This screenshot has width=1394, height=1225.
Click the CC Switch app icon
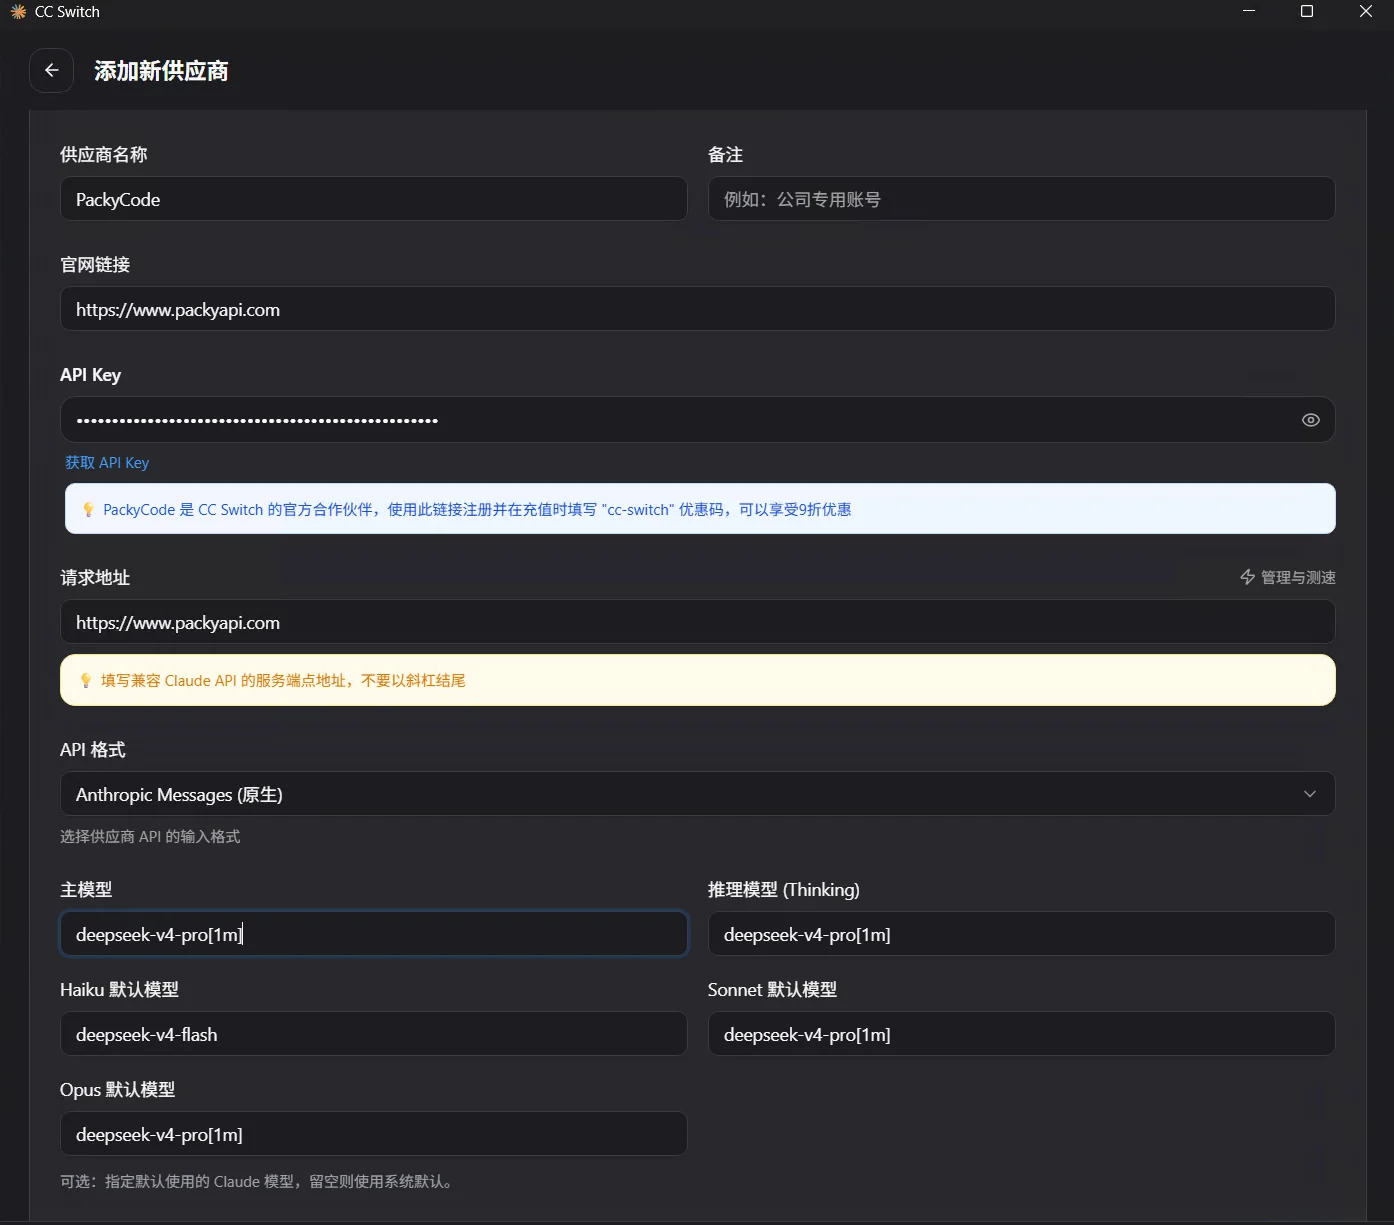tap(18, 12)
